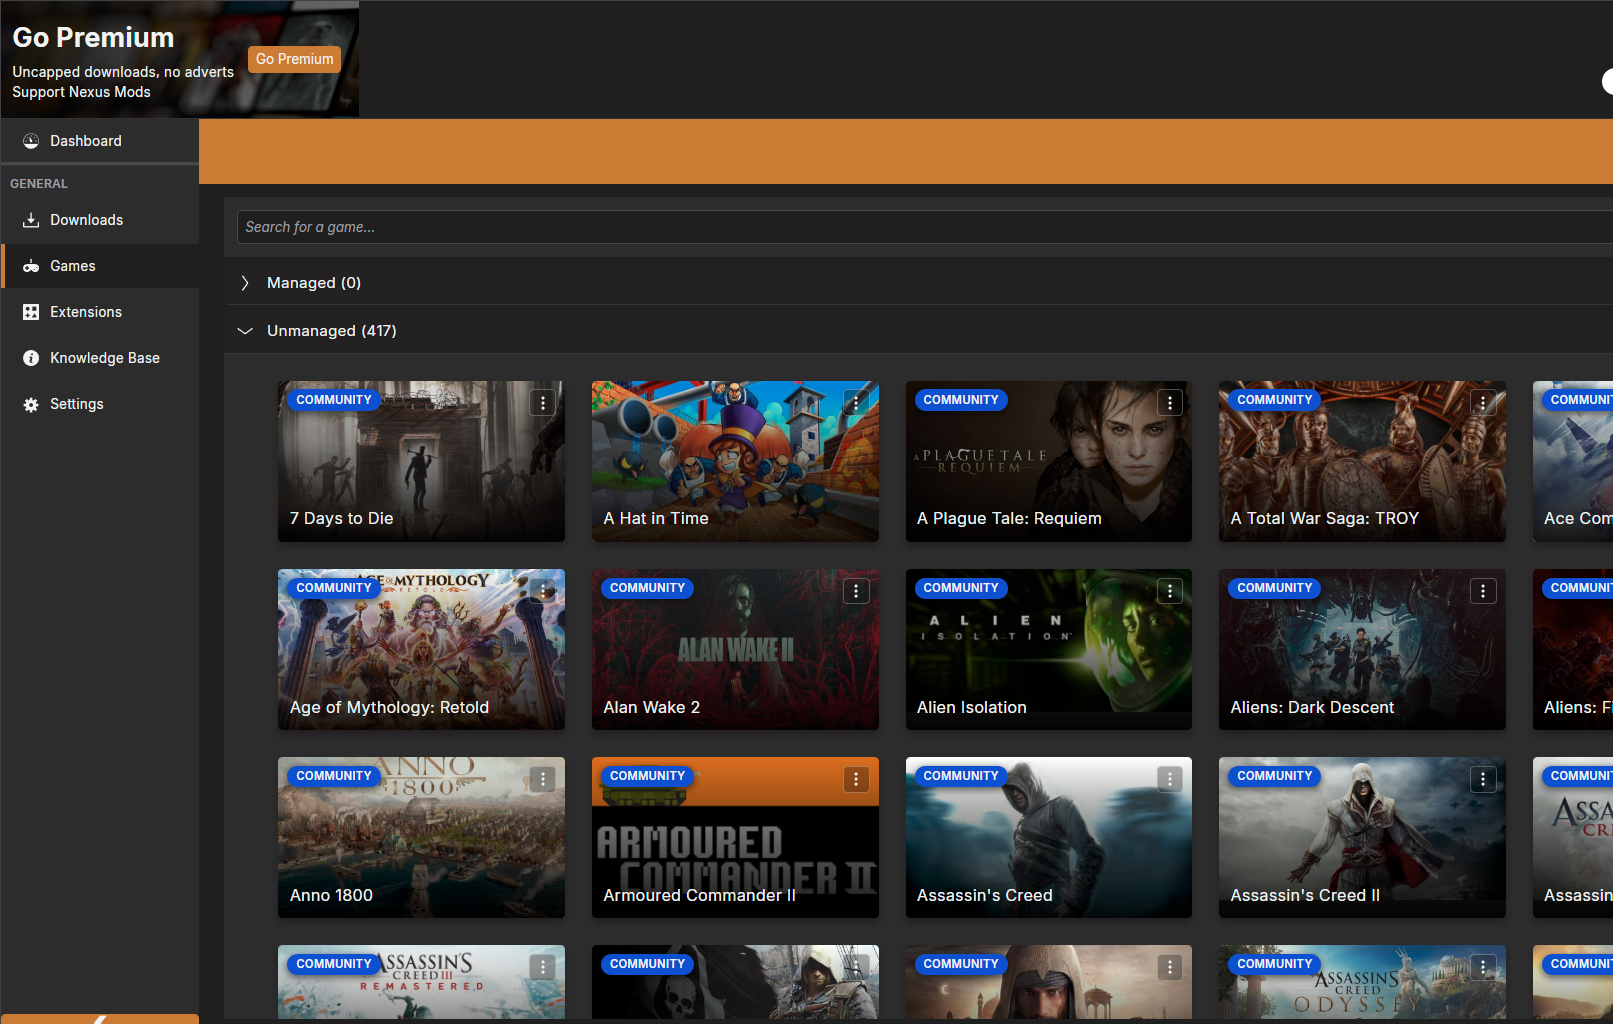This screenshot has width=1613, height=1024.
Task: Open the A Plague Tale: Requiem options menu
Action: click(1170, 403)
